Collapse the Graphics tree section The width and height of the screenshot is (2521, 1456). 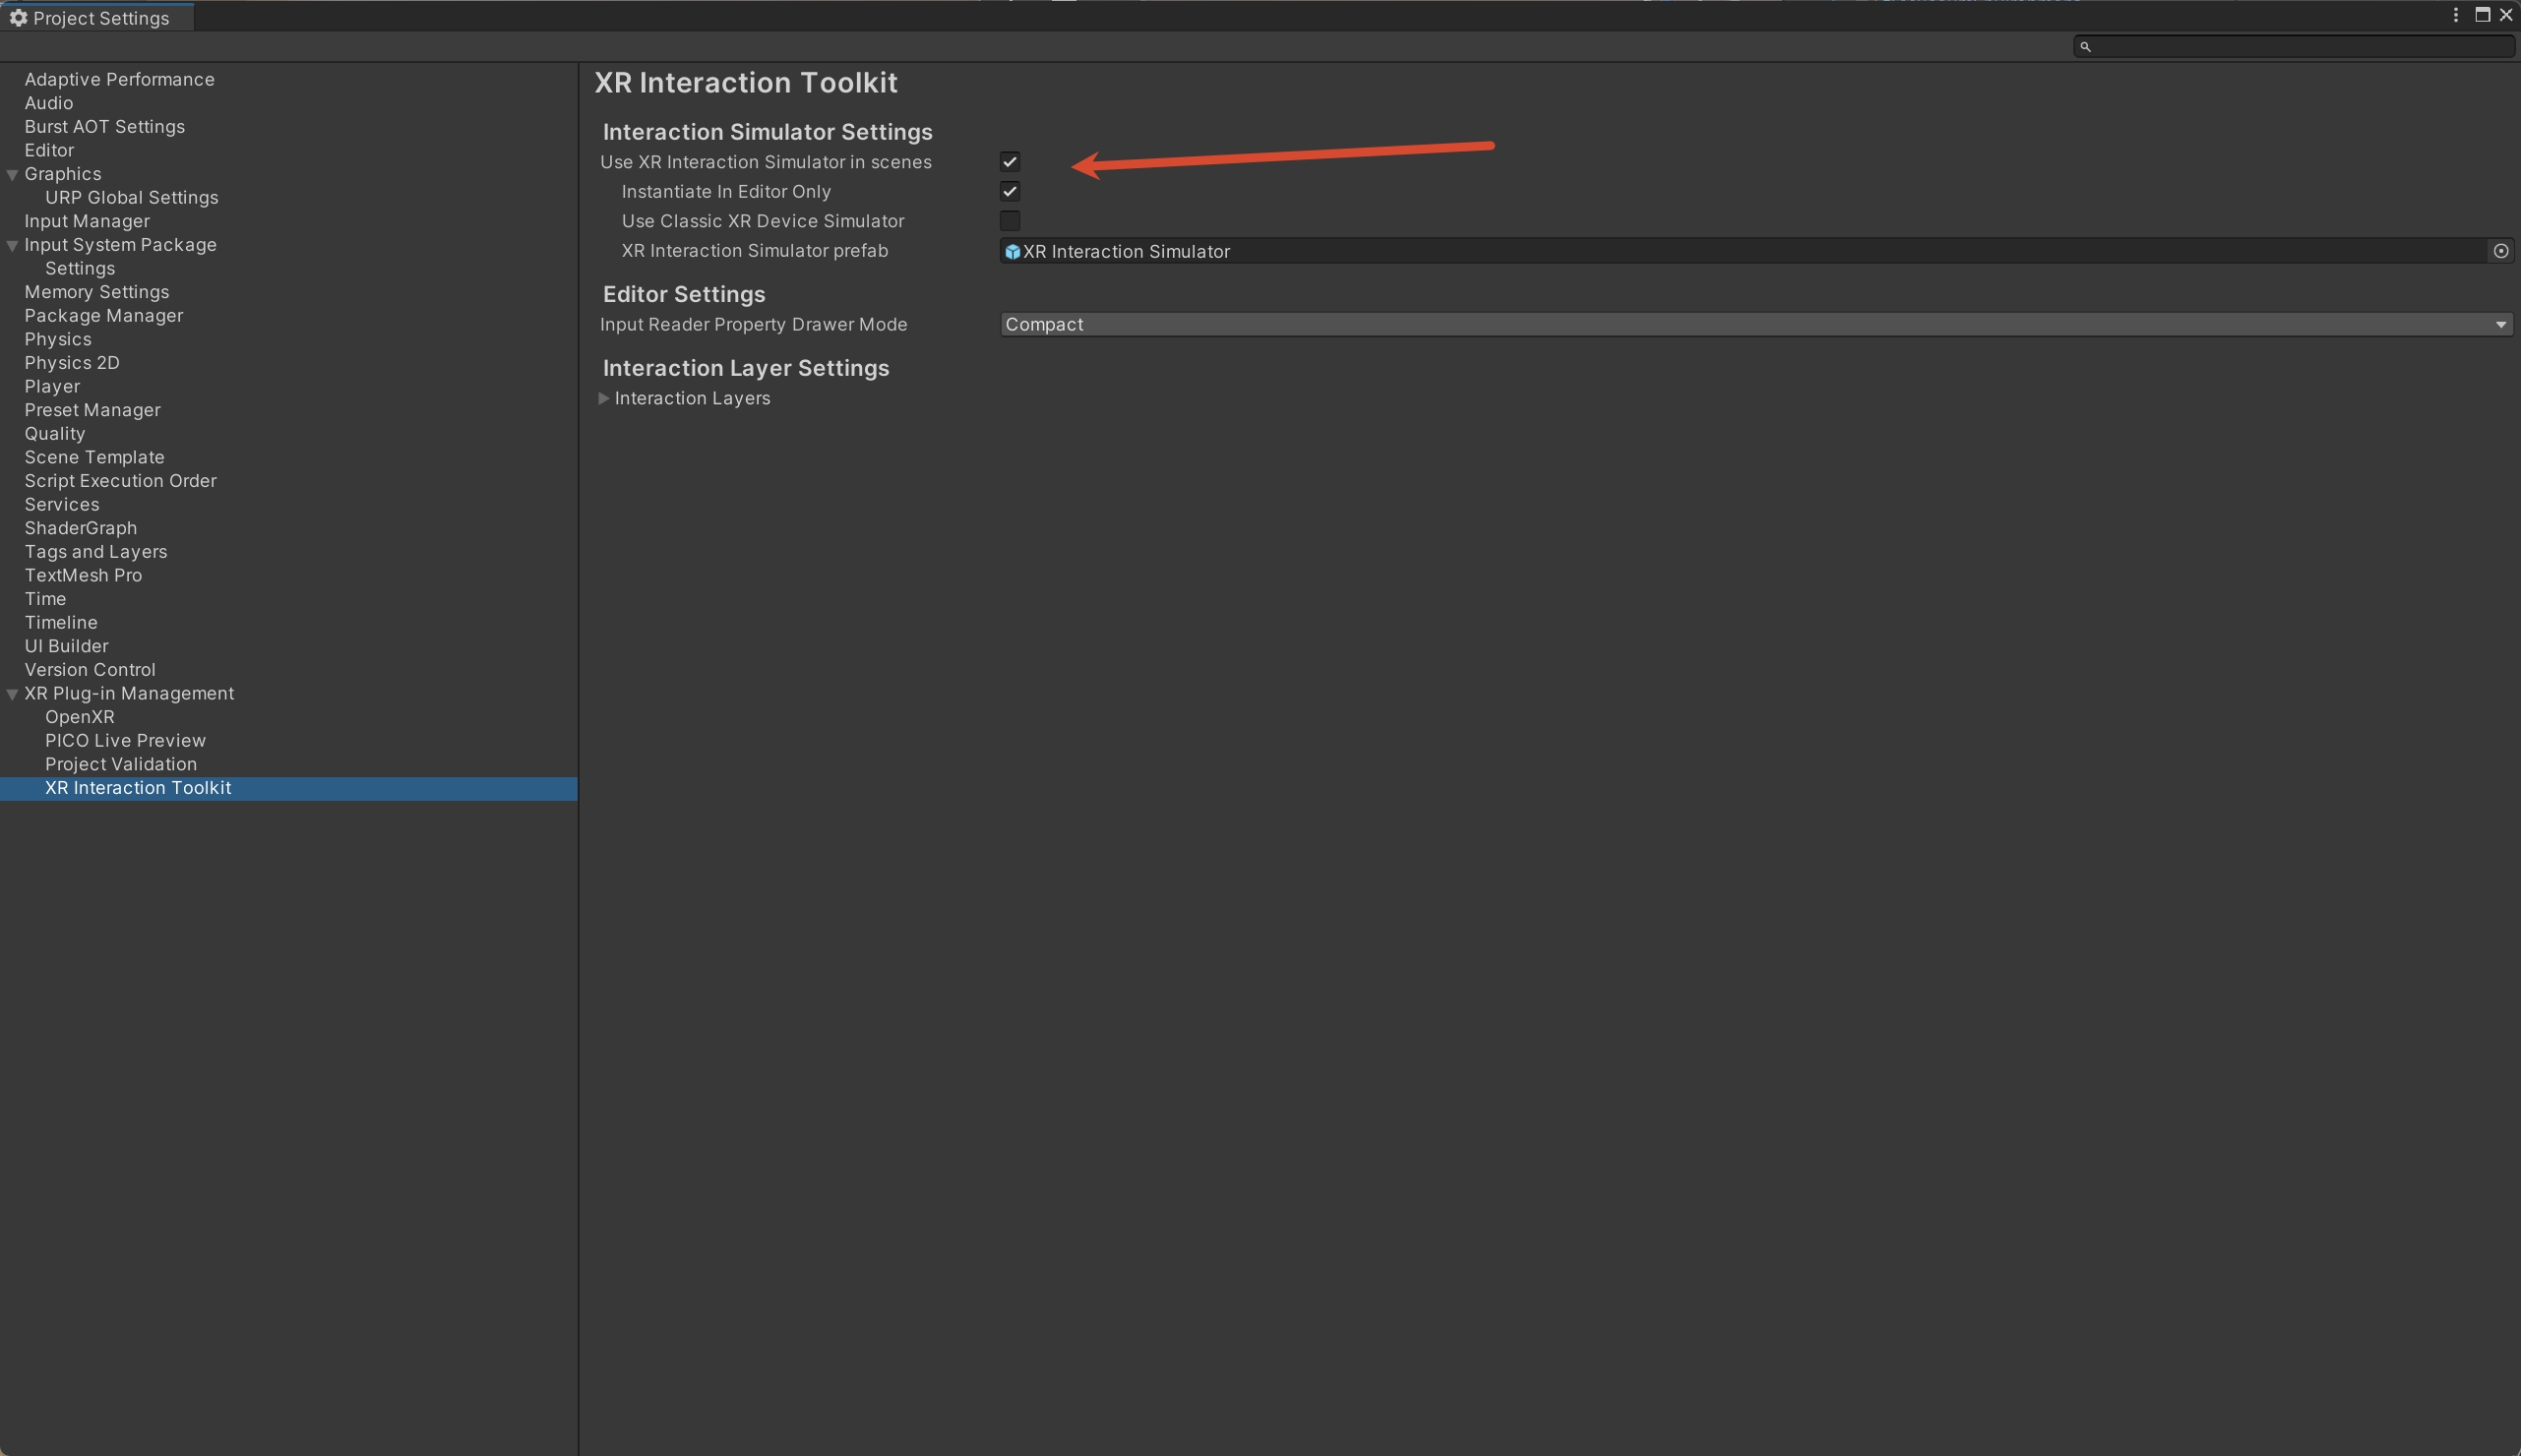click(13, 174)
